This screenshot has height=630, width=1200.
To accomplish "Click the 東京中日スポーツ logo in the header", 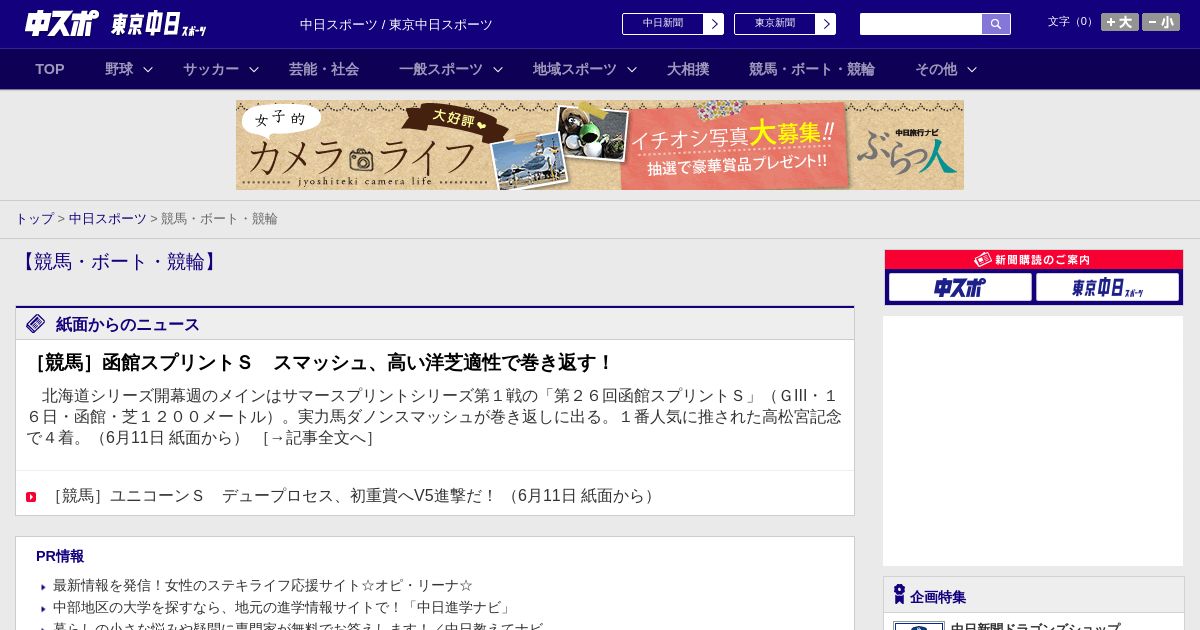I will (x=158, y=24).
